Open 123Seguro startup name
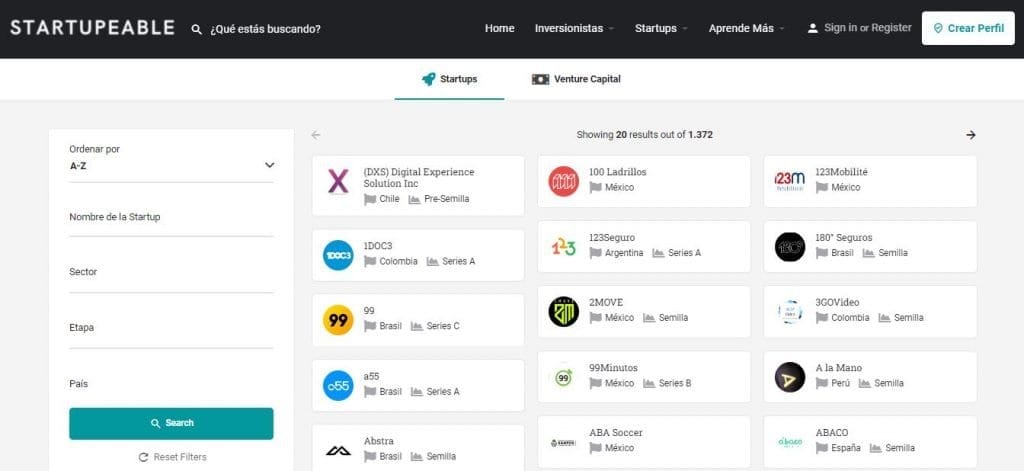This screenshot has width=1024, height=471. coord(611,237)
